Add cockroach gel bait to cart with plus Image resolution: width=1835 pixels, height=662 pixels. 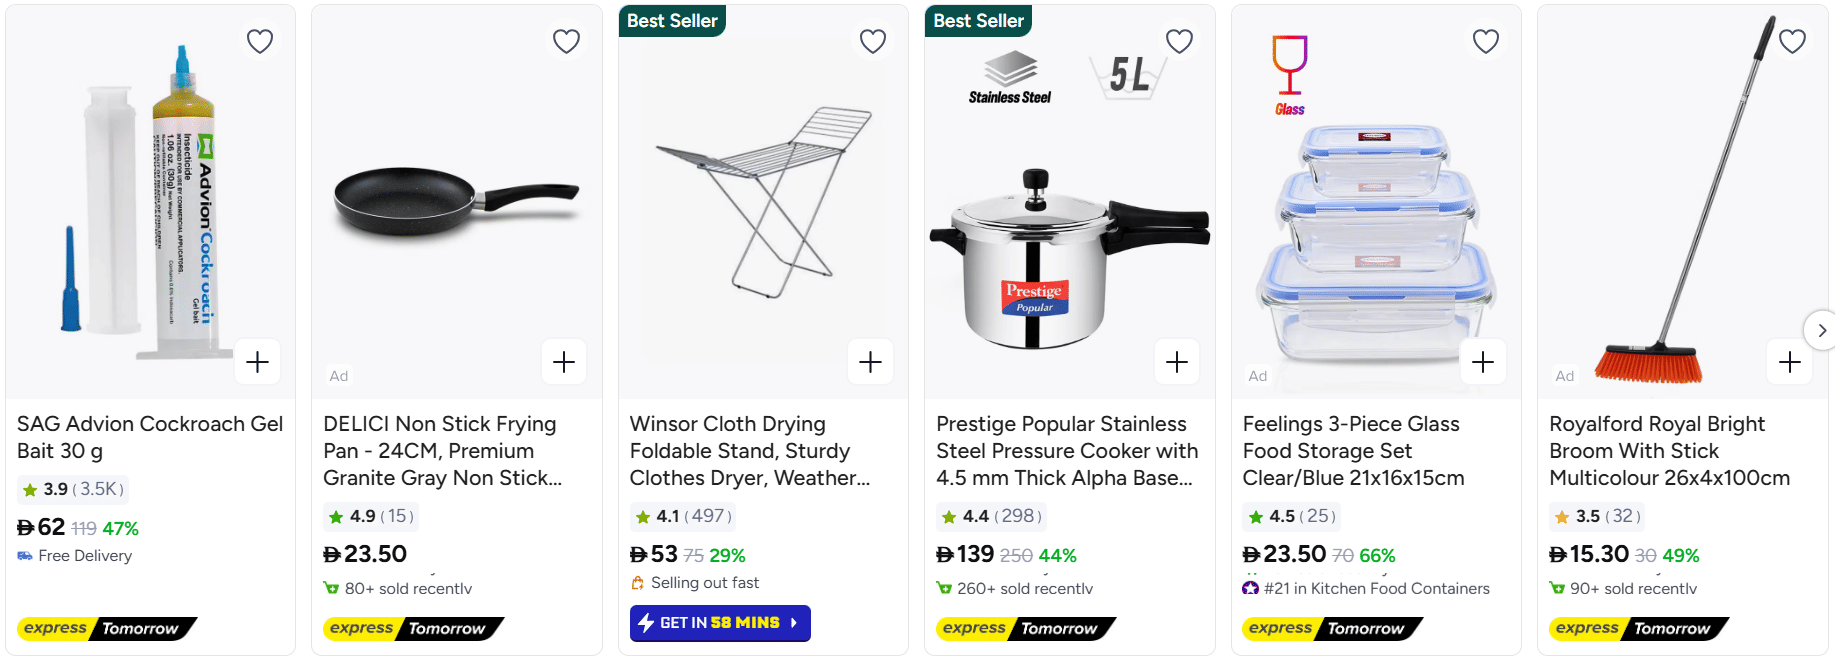257,362
